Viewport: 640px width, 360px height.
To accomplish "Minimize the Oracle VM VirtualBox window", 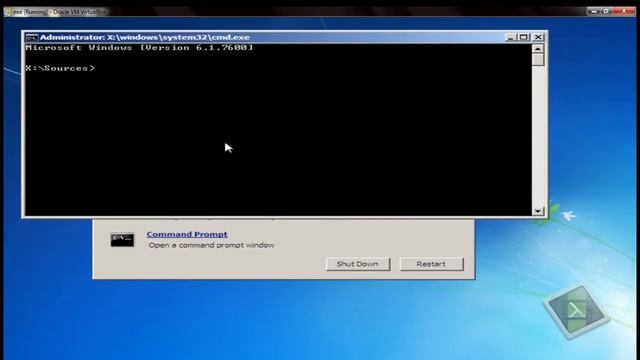I will coord(594,11).
